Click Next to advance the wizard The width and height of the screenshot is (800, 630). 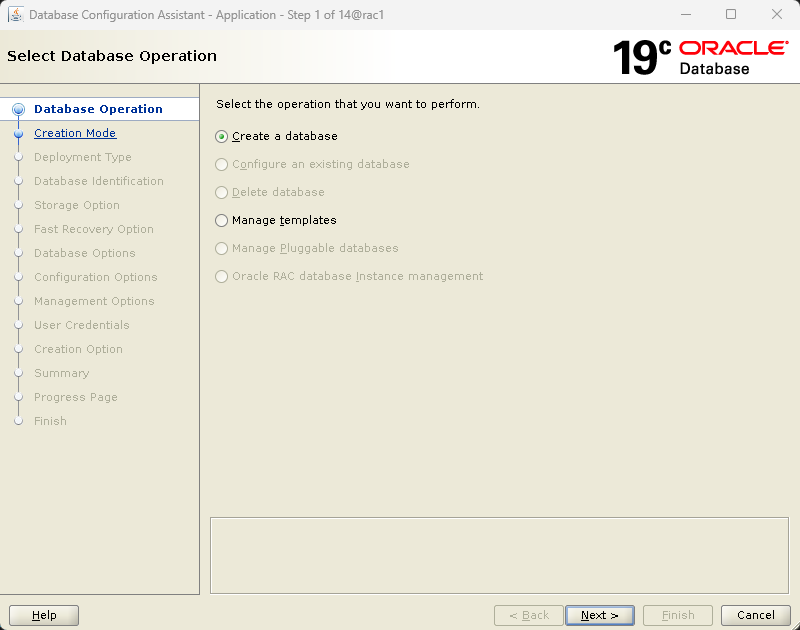(x=599, y=615)
